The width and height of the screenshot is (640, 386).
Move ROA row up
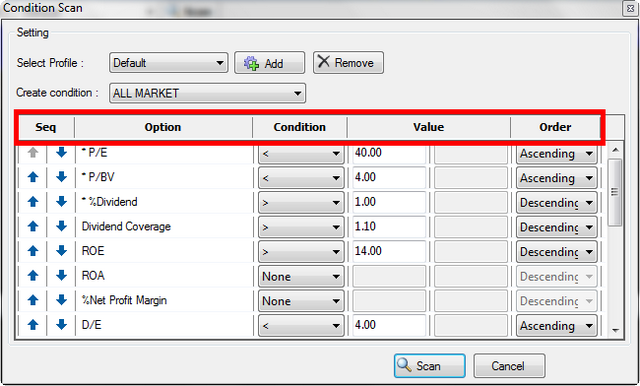(33, 276)
